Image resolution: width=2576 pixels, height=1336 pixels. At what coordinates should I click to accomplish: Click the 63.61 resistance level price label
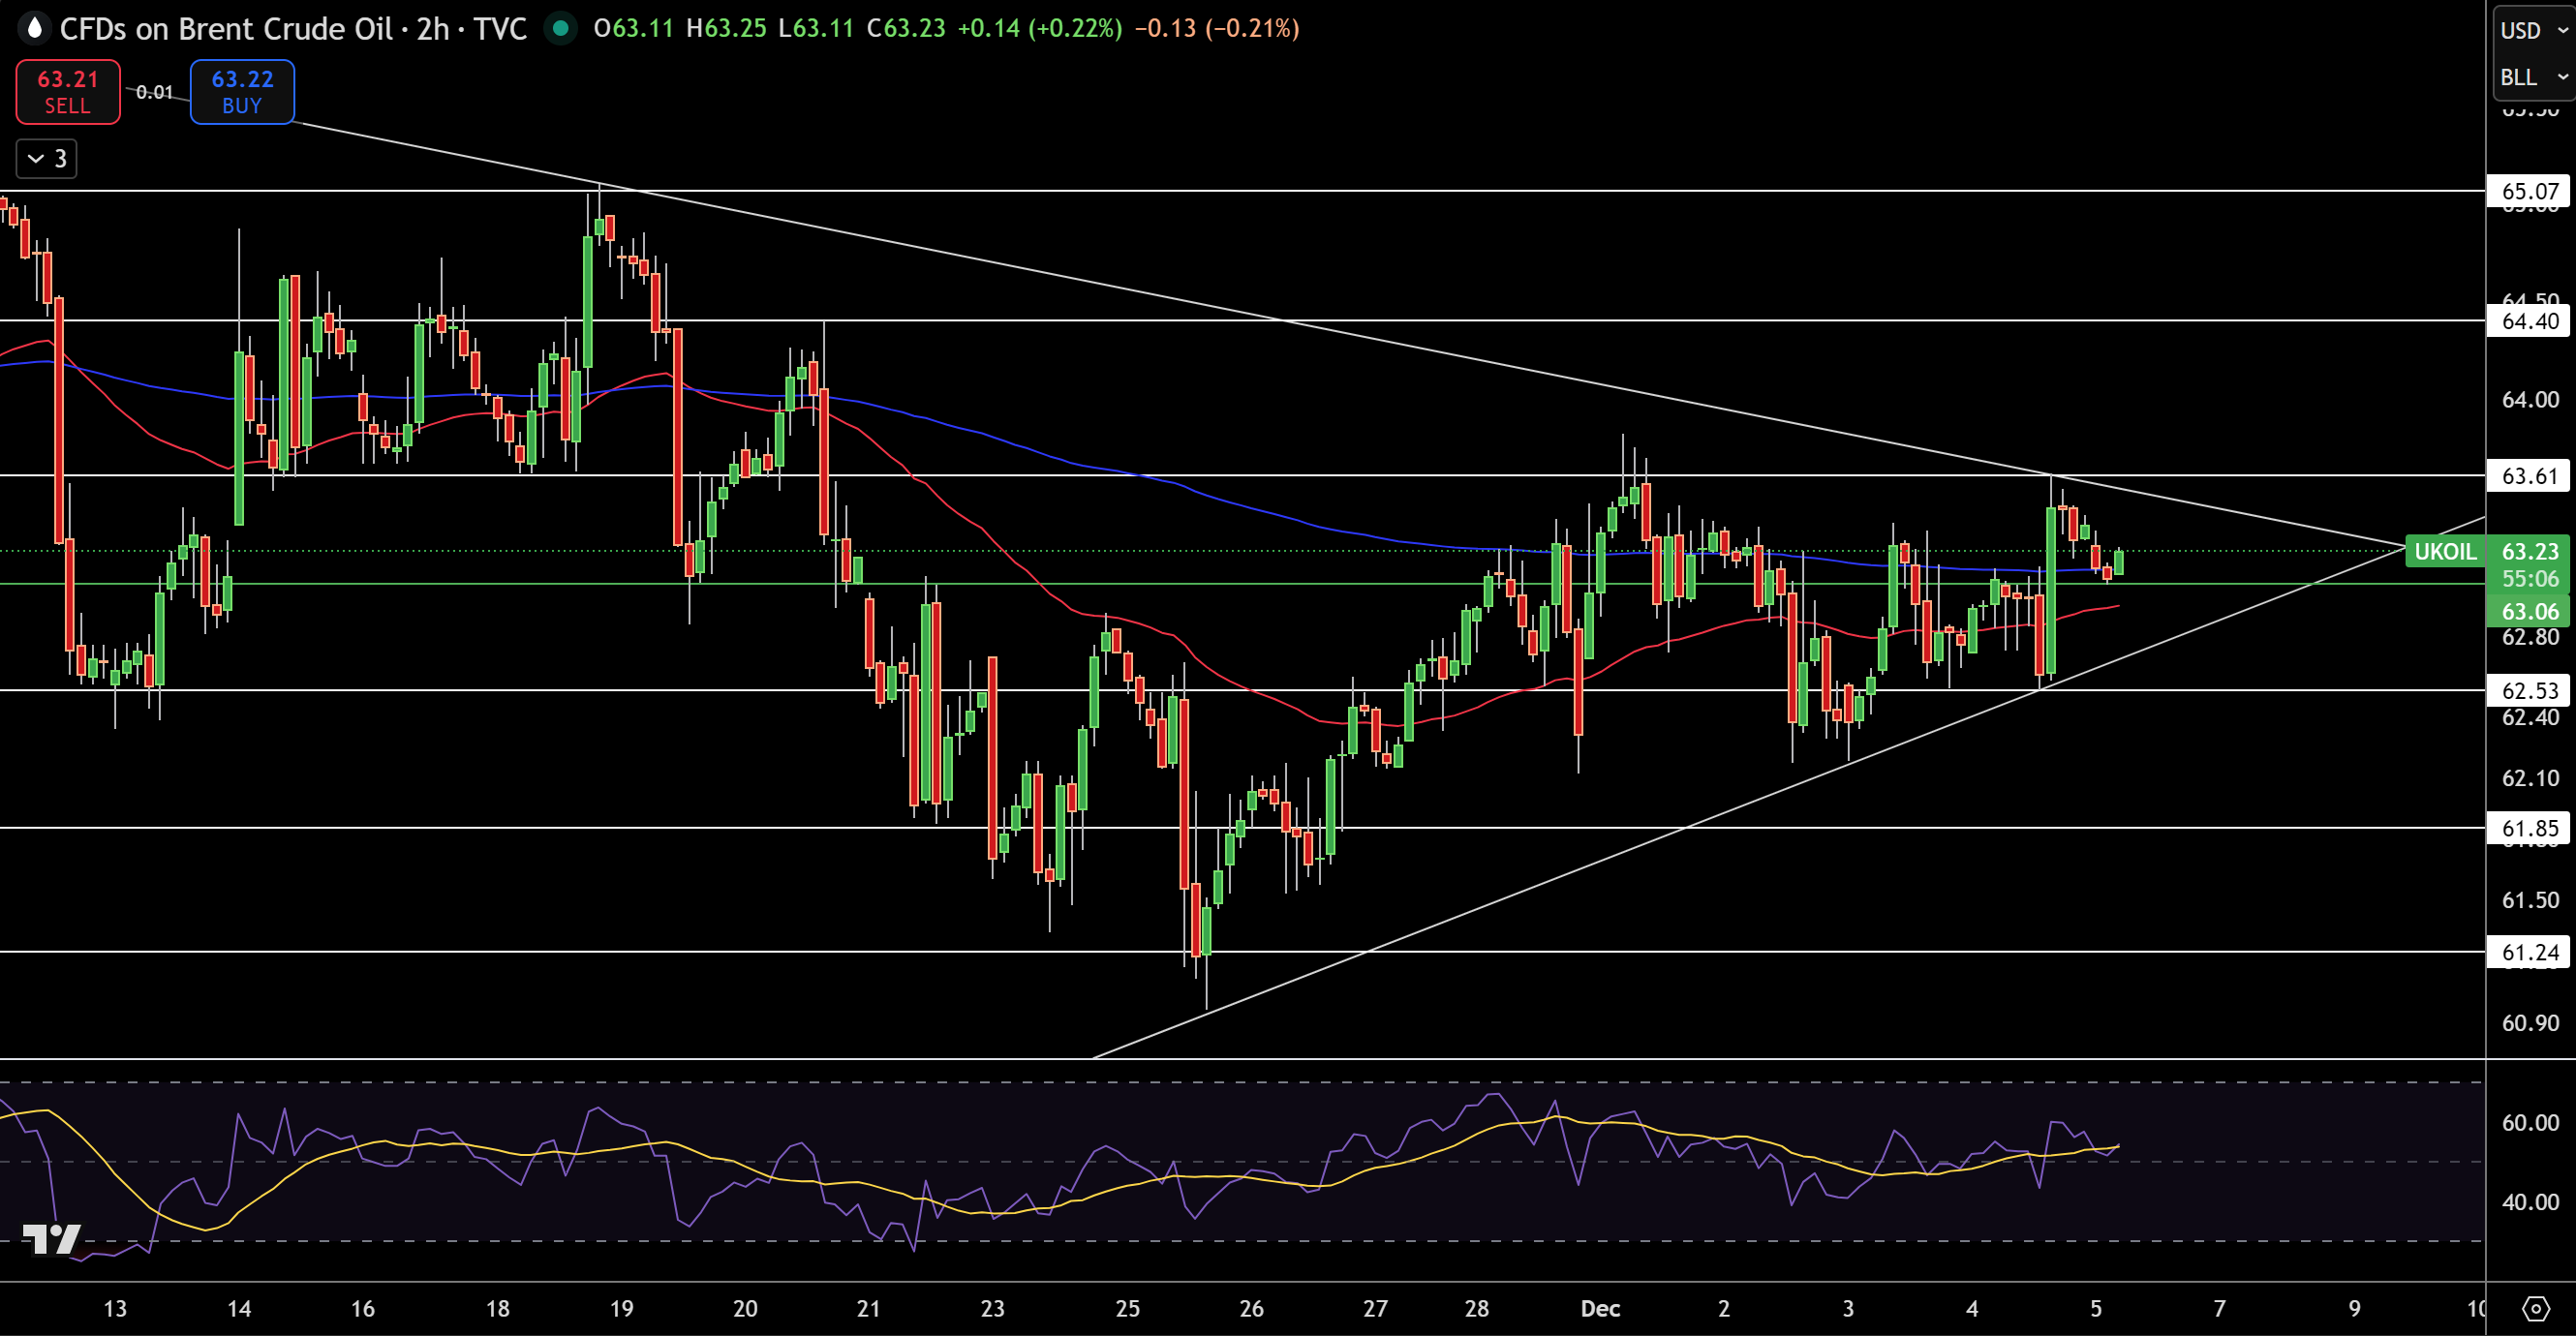coord(2529,476)
